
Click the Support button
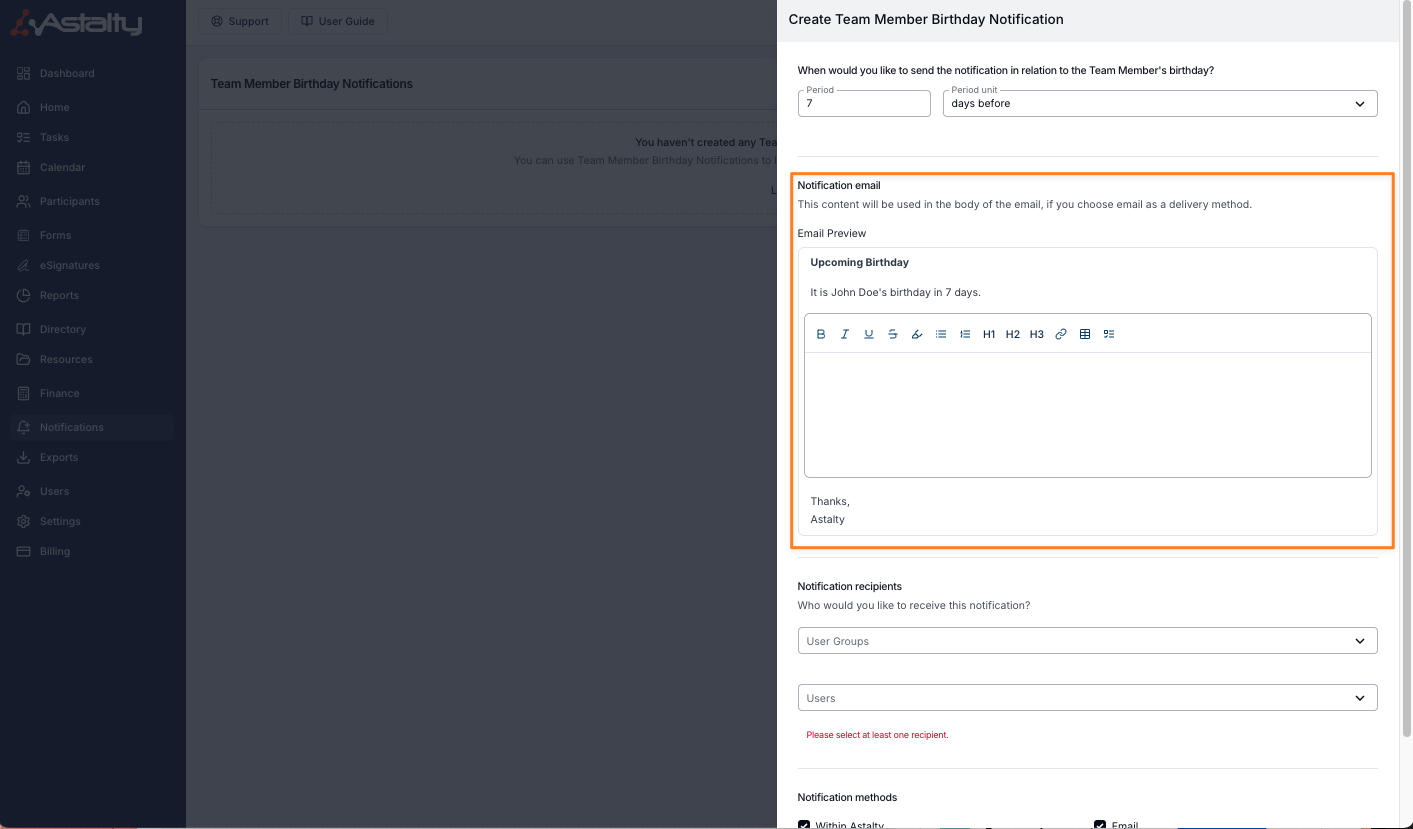point(240,21)
